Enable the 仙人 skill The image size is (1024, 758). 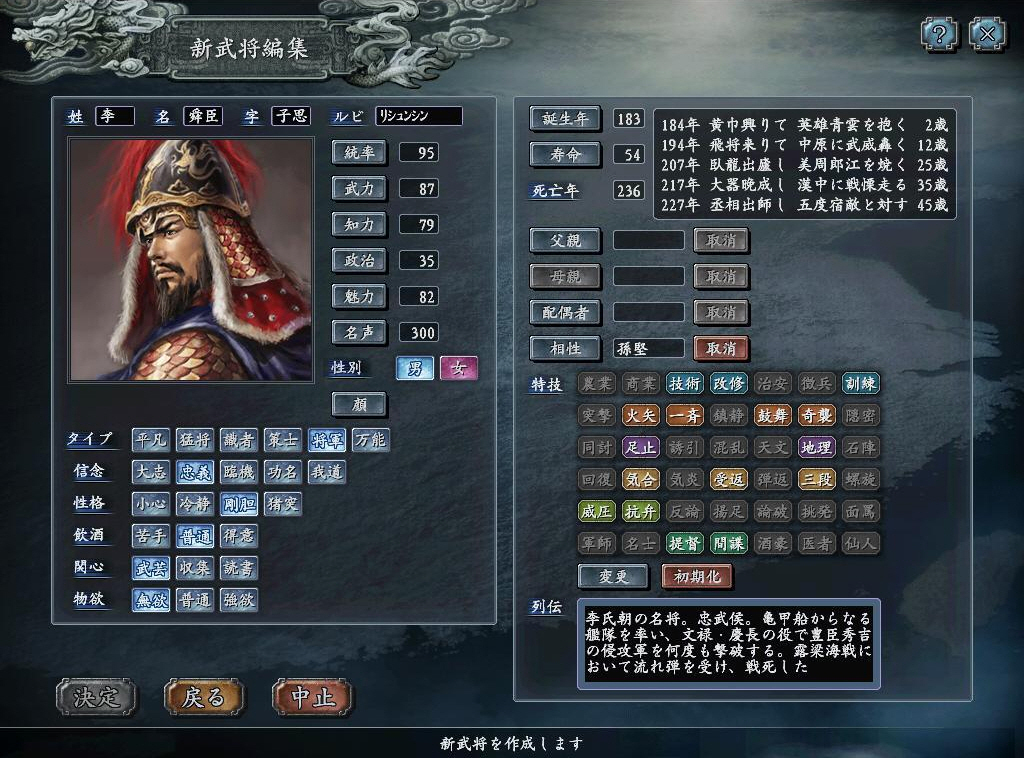point(860,543)
